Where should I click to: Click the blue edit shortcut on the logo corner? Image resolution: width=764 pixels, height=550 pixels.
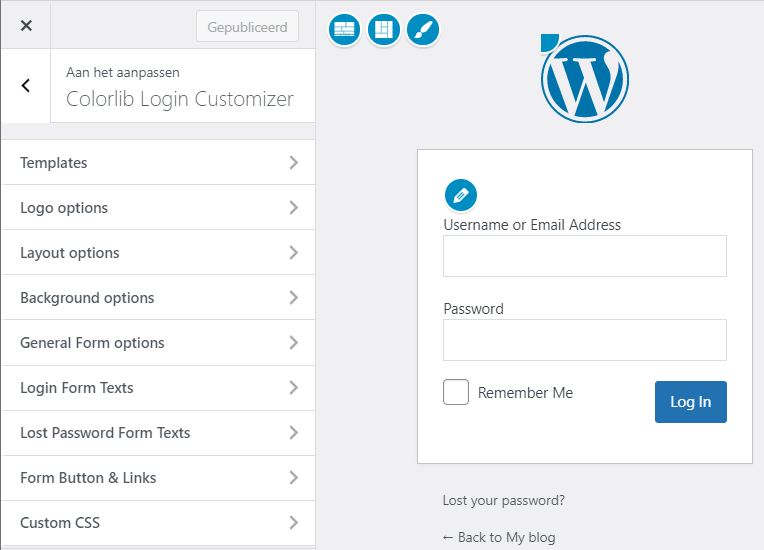click(x=550, y=42)
